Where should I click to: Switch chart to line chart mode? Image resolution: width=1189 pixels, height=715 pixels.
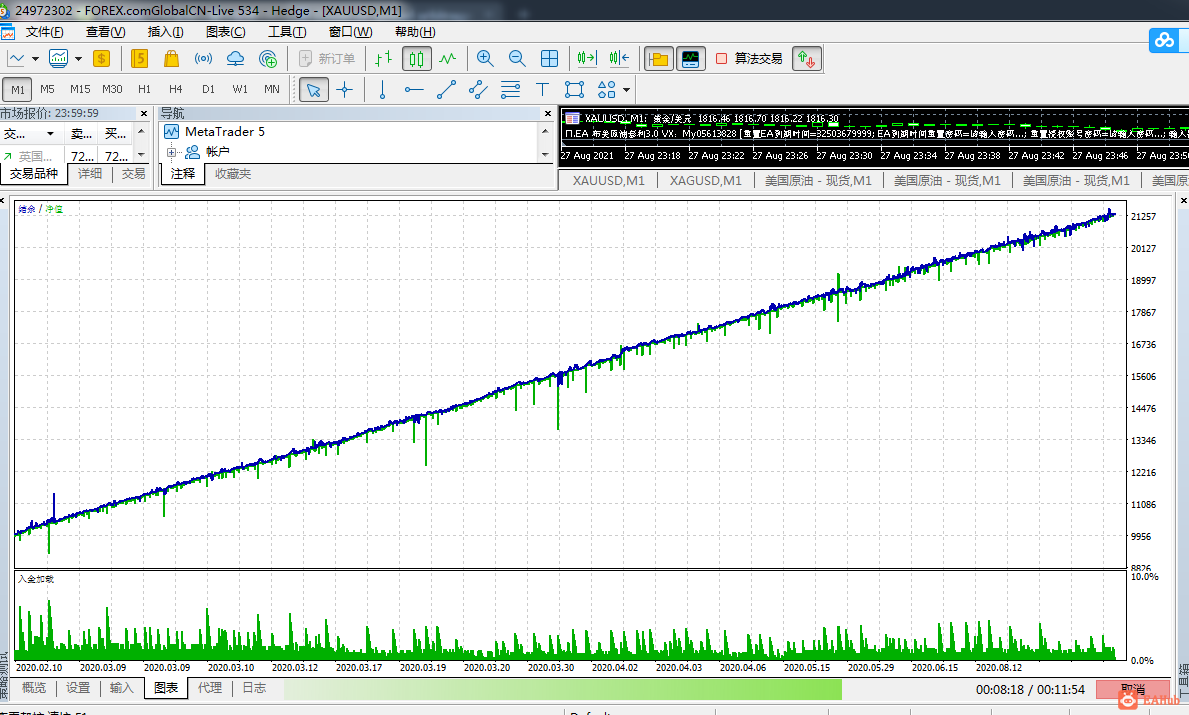tap(448, 59)
